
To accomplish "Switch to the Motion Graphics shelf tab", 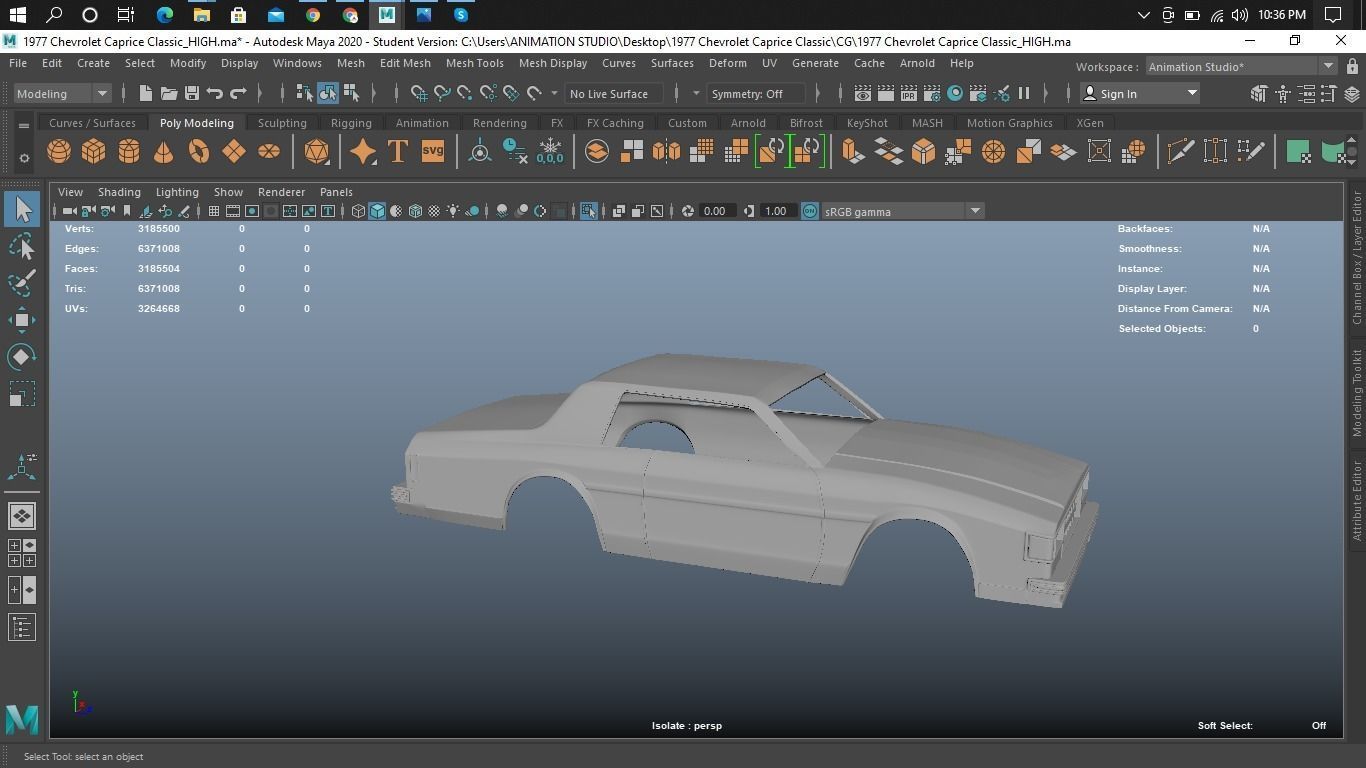I will (1009, 123).
